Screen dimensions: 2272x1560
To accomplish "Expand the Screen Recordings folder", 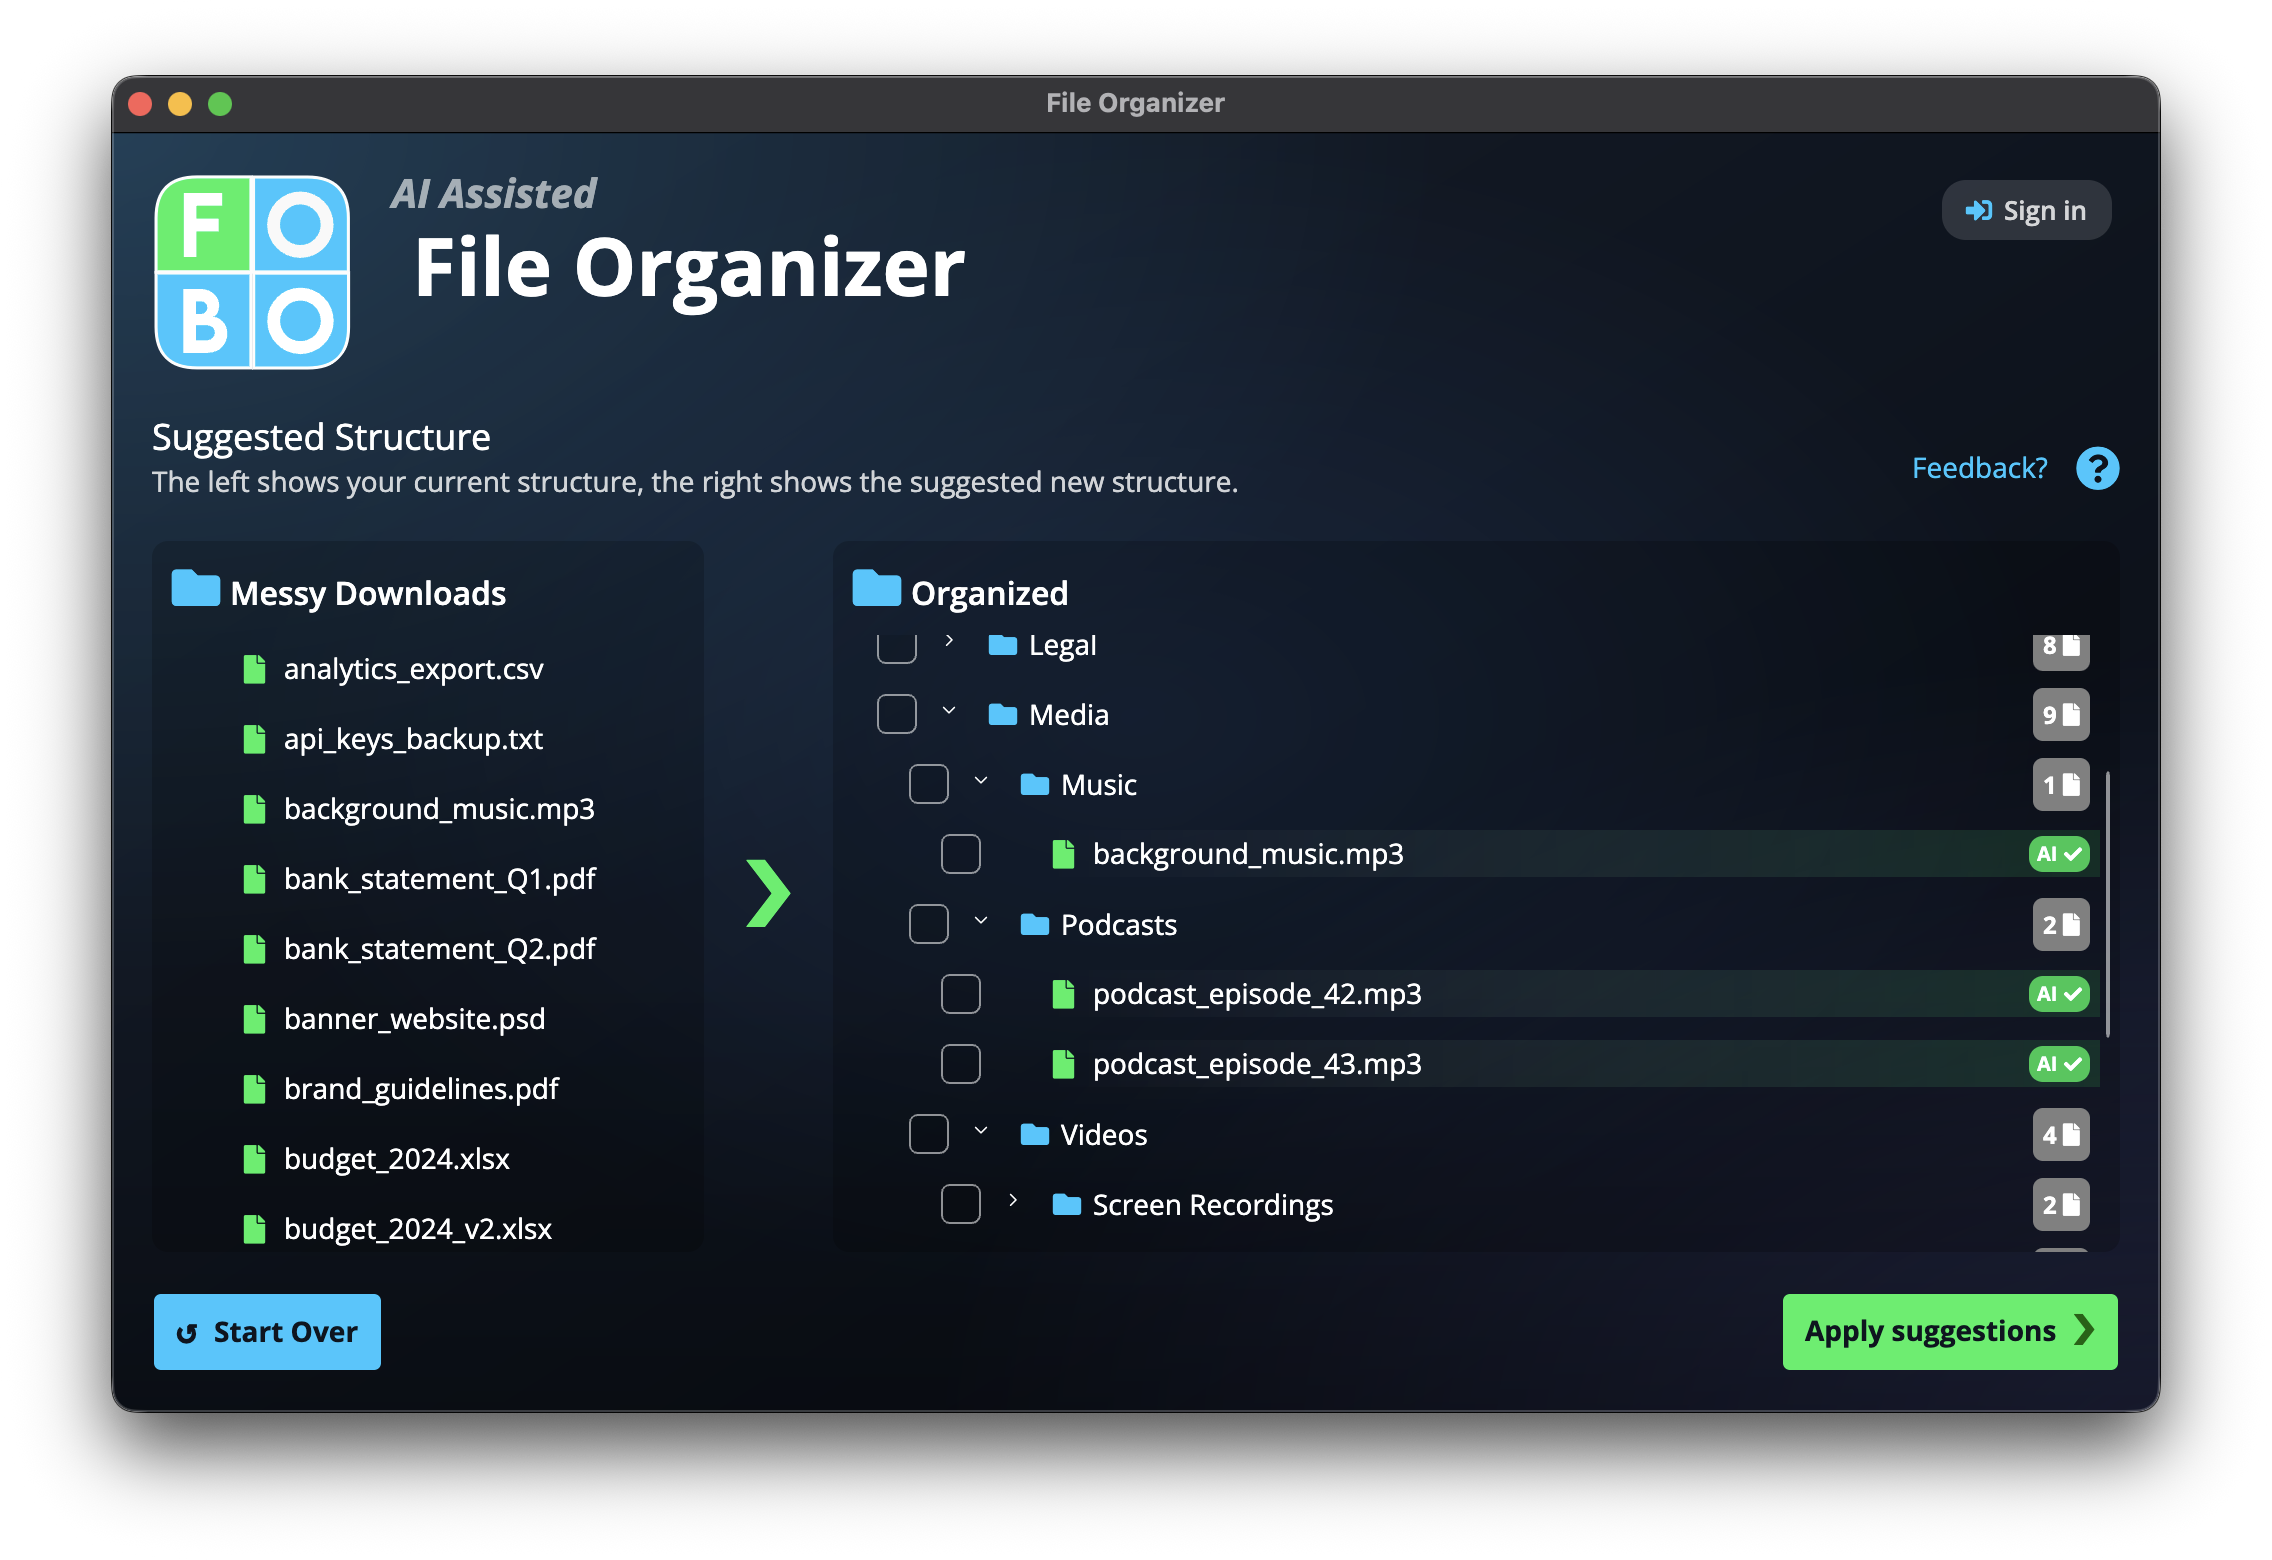I will [1013, 1201].
